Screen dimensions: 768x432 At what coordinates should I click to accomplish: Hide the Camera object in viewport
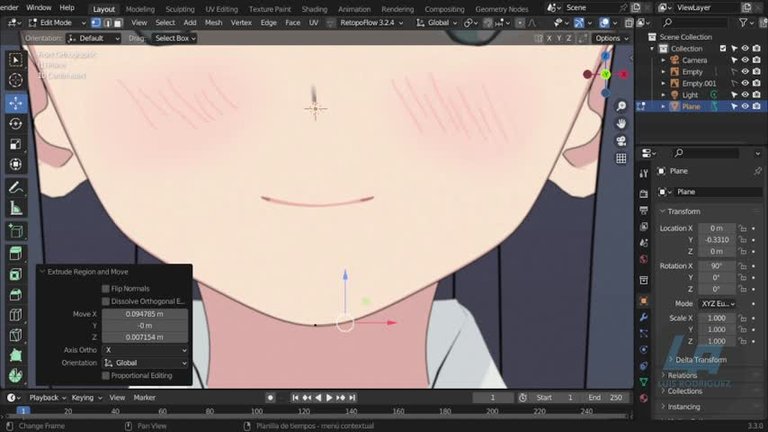(745, 60)
